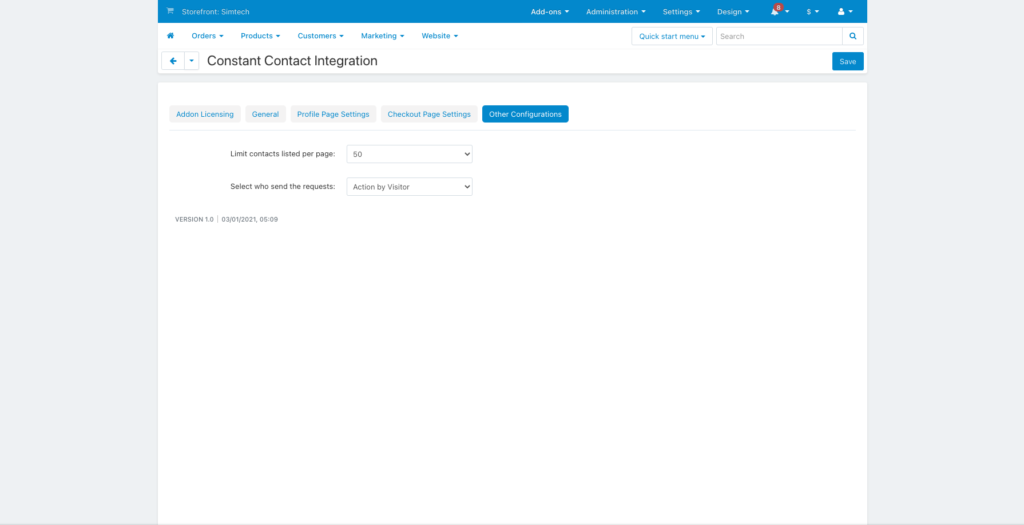Open the Marketing menu
The width and height of the screenshot is (1024, 525).
[382, 36]
